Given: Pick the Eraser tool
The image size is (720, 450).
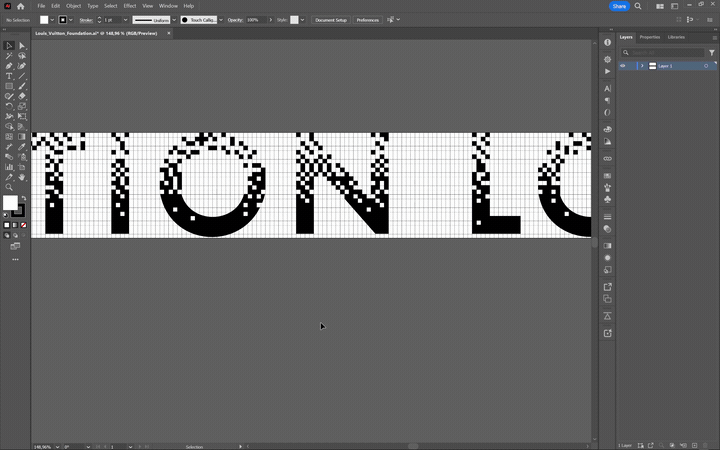Looking at the screenshot, I should [x=22, y=96].
